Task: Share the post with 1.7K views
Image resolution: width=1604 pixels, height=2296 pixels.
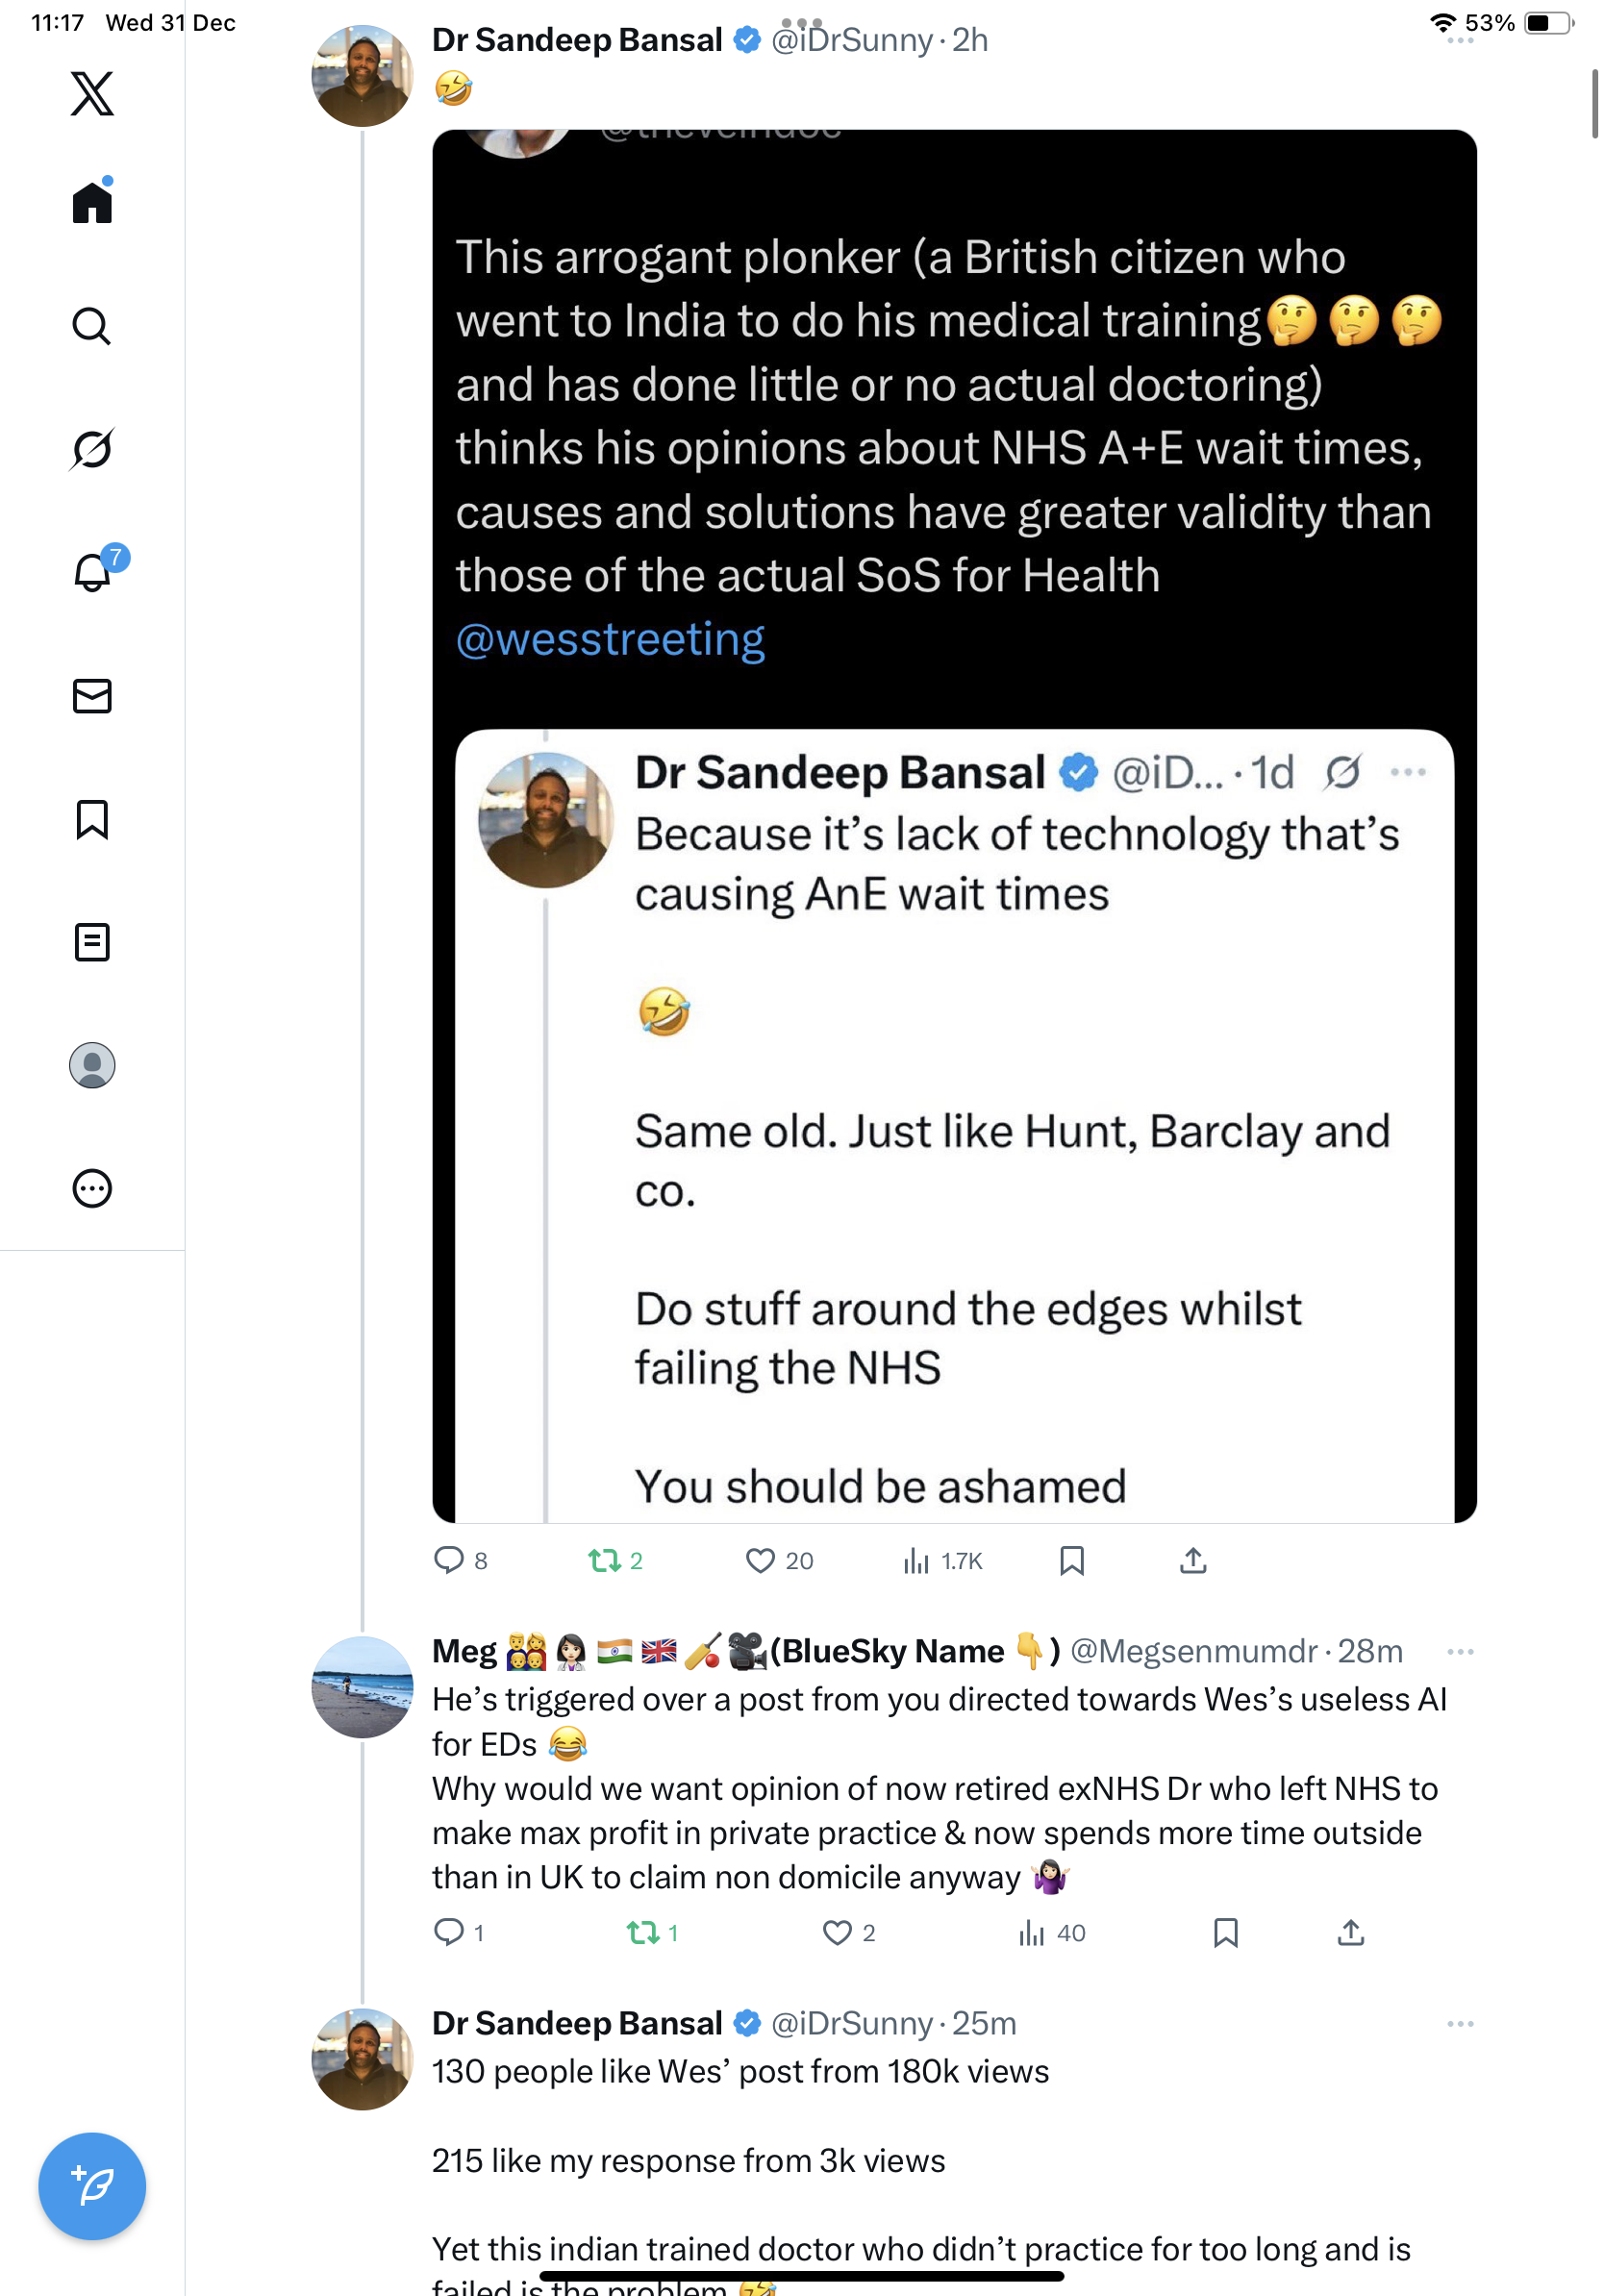Action: click(x=1193, y=1560)
